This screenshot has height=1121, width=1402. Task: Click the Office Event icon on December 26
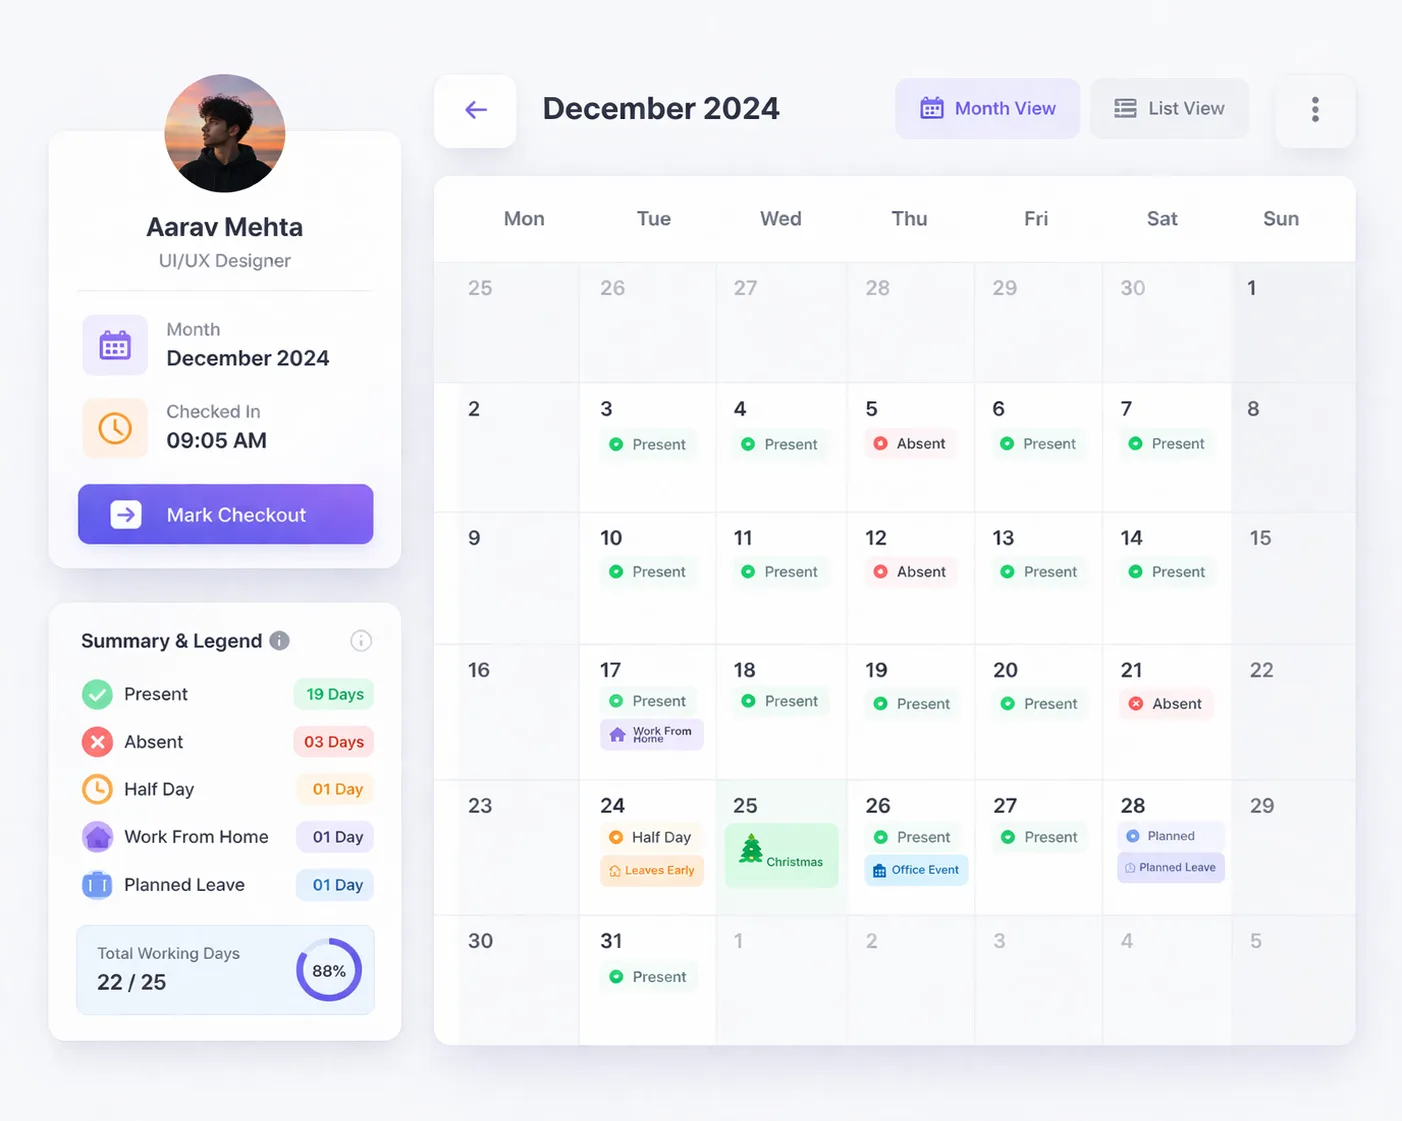click(x=880, y=870)
